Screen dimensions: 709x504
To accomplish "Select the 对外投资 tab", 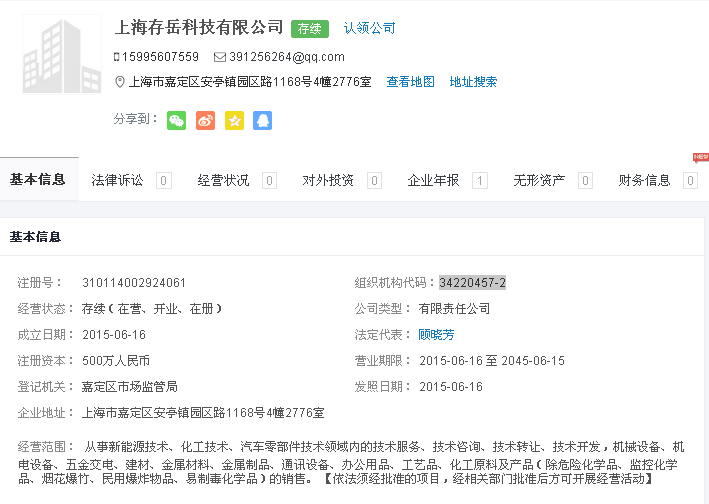I will pos(328,181).
